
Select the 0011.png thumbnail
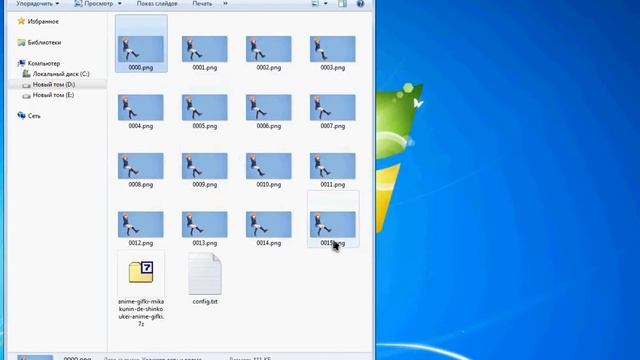coord(333,166)
